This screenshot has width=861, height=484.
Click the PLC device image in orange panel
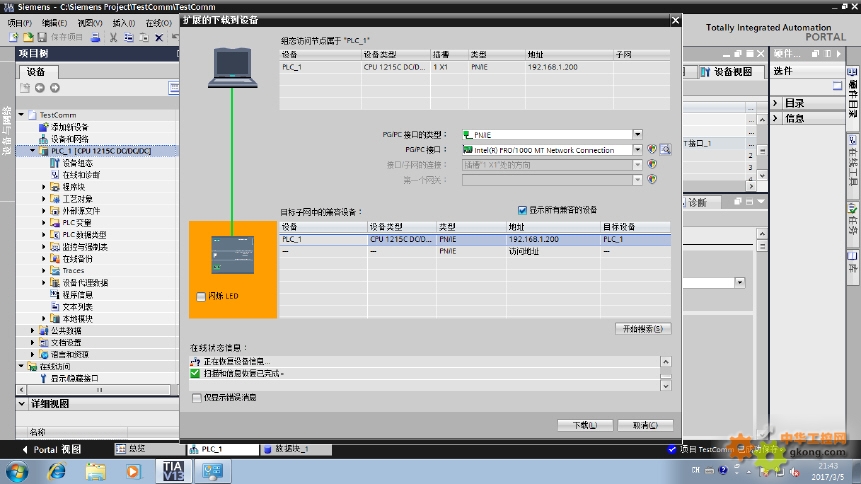tap(233, 255)
